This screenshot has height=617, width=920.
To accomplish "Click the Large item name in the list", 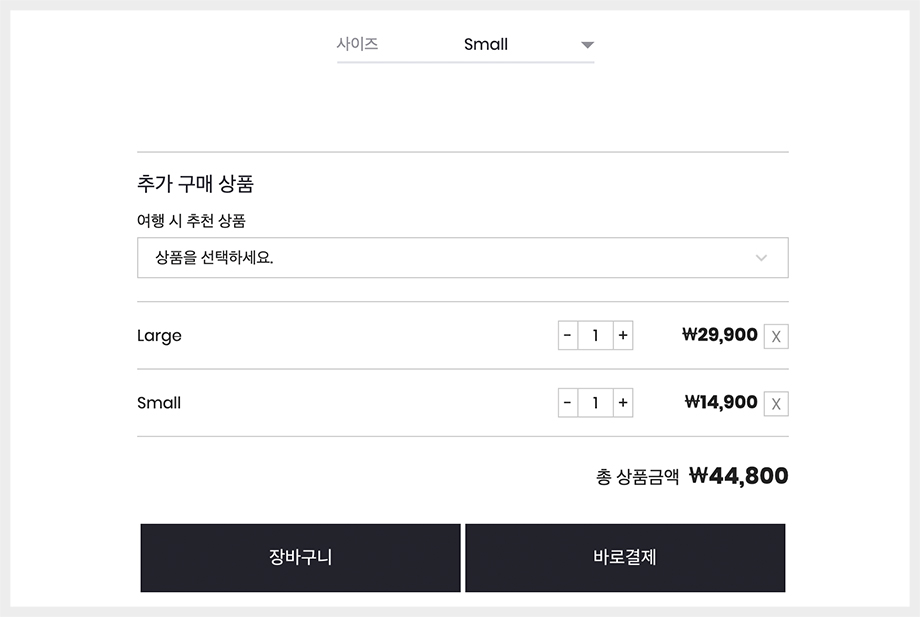I will tap(159, 336).
